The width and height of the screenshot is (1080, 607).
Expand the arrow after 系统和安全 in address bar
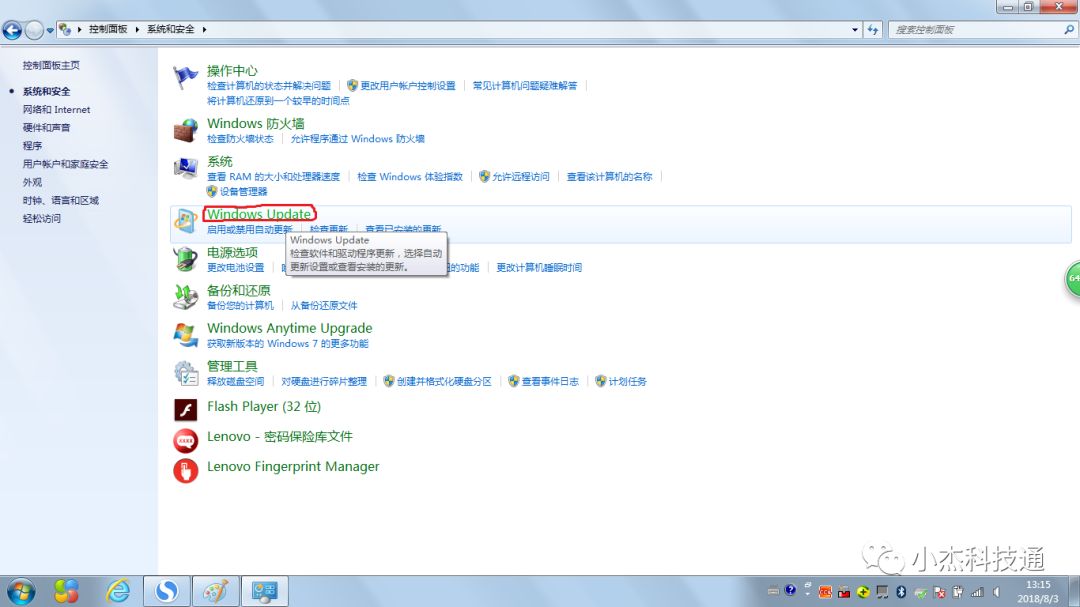coord(205,30)
